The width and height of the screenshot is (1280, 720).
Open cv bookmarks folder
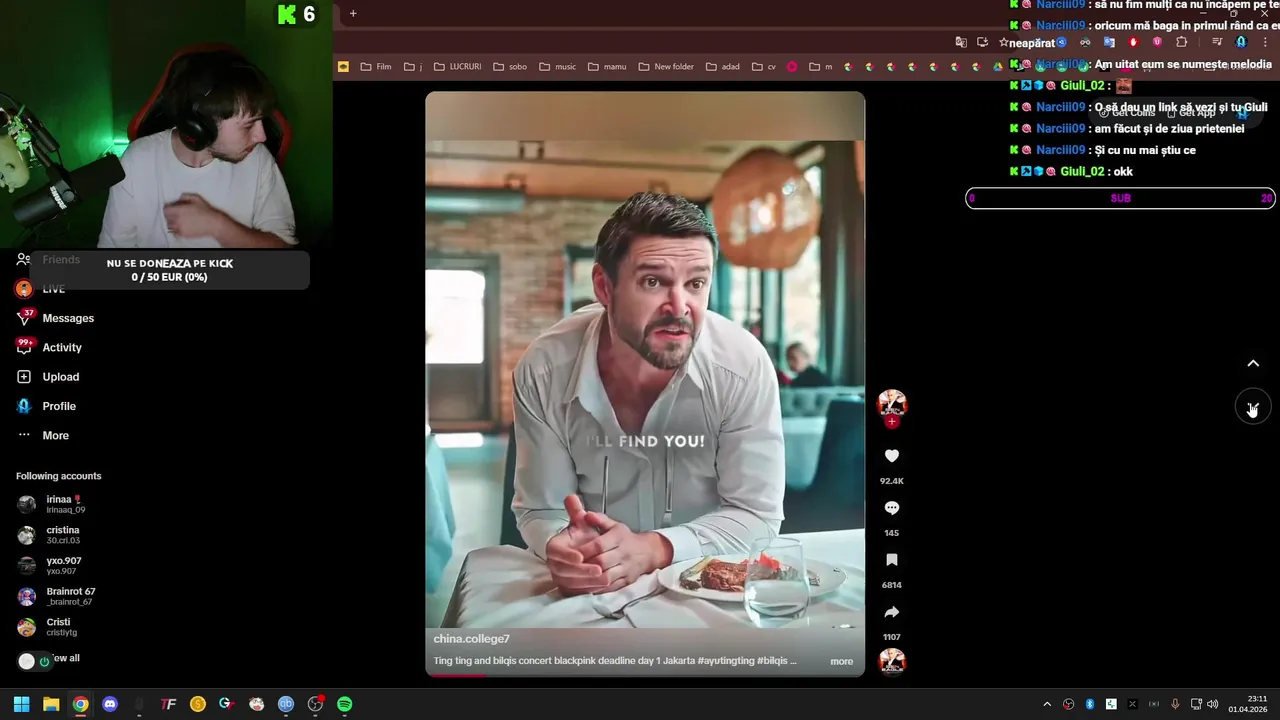pyautogui.click(x=764, y=67)
